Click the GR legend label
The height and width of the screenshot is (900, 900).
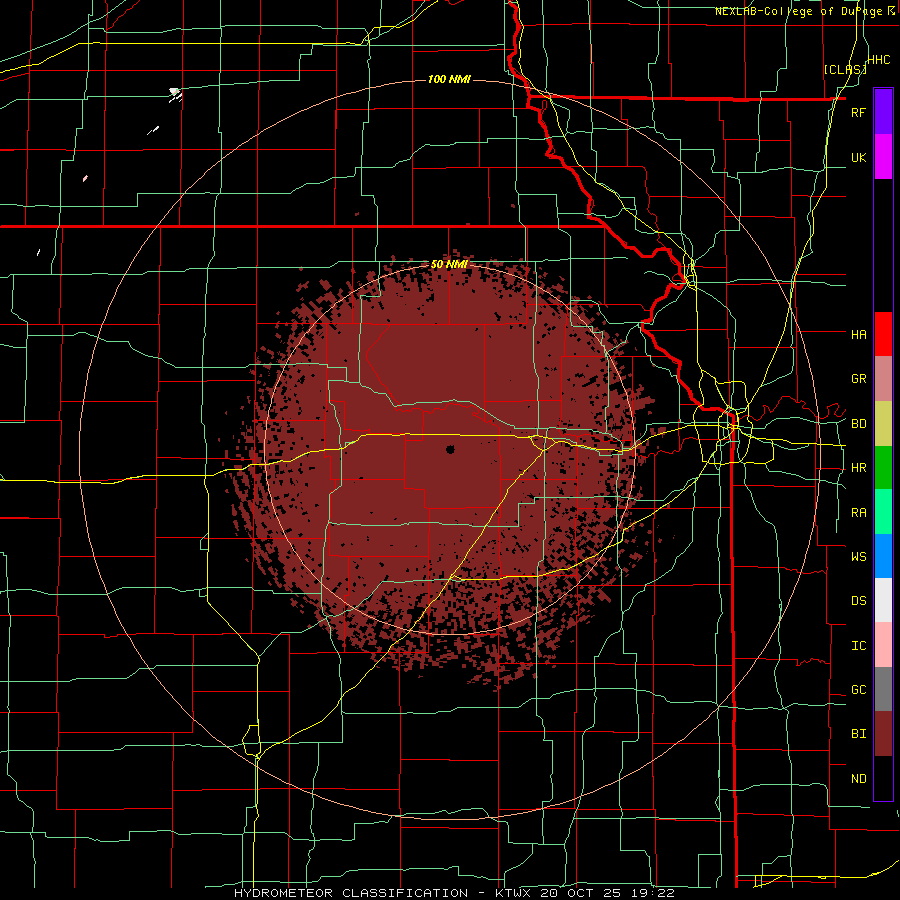(858, 379)
